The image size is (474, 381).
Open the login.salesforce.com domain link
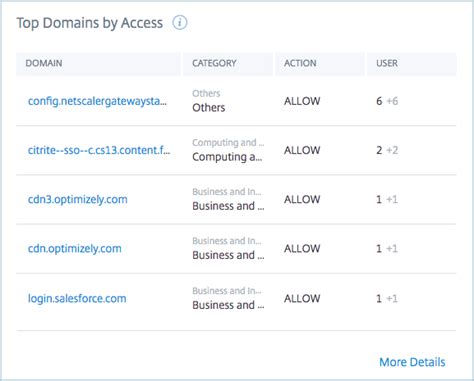(77, 298)
